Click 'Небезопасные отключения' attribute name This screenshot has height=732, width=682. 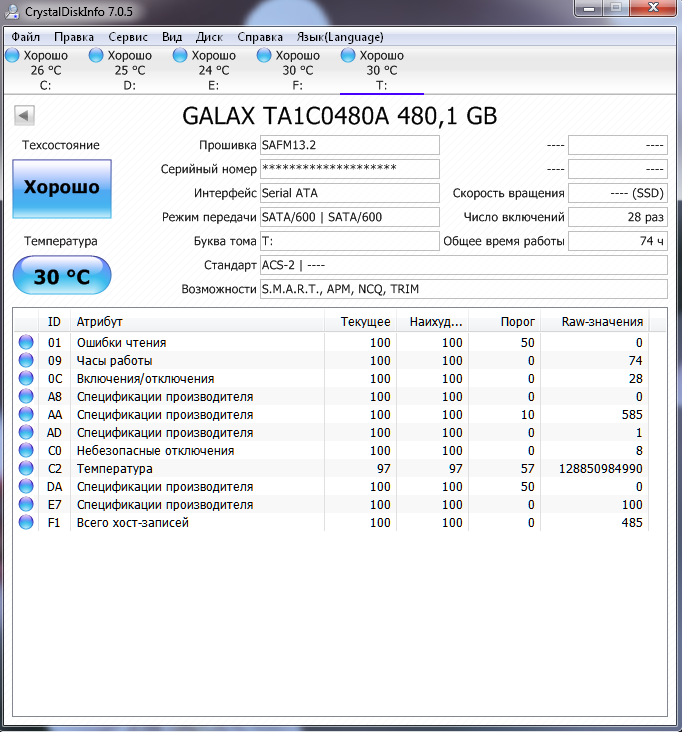point(155,450)
